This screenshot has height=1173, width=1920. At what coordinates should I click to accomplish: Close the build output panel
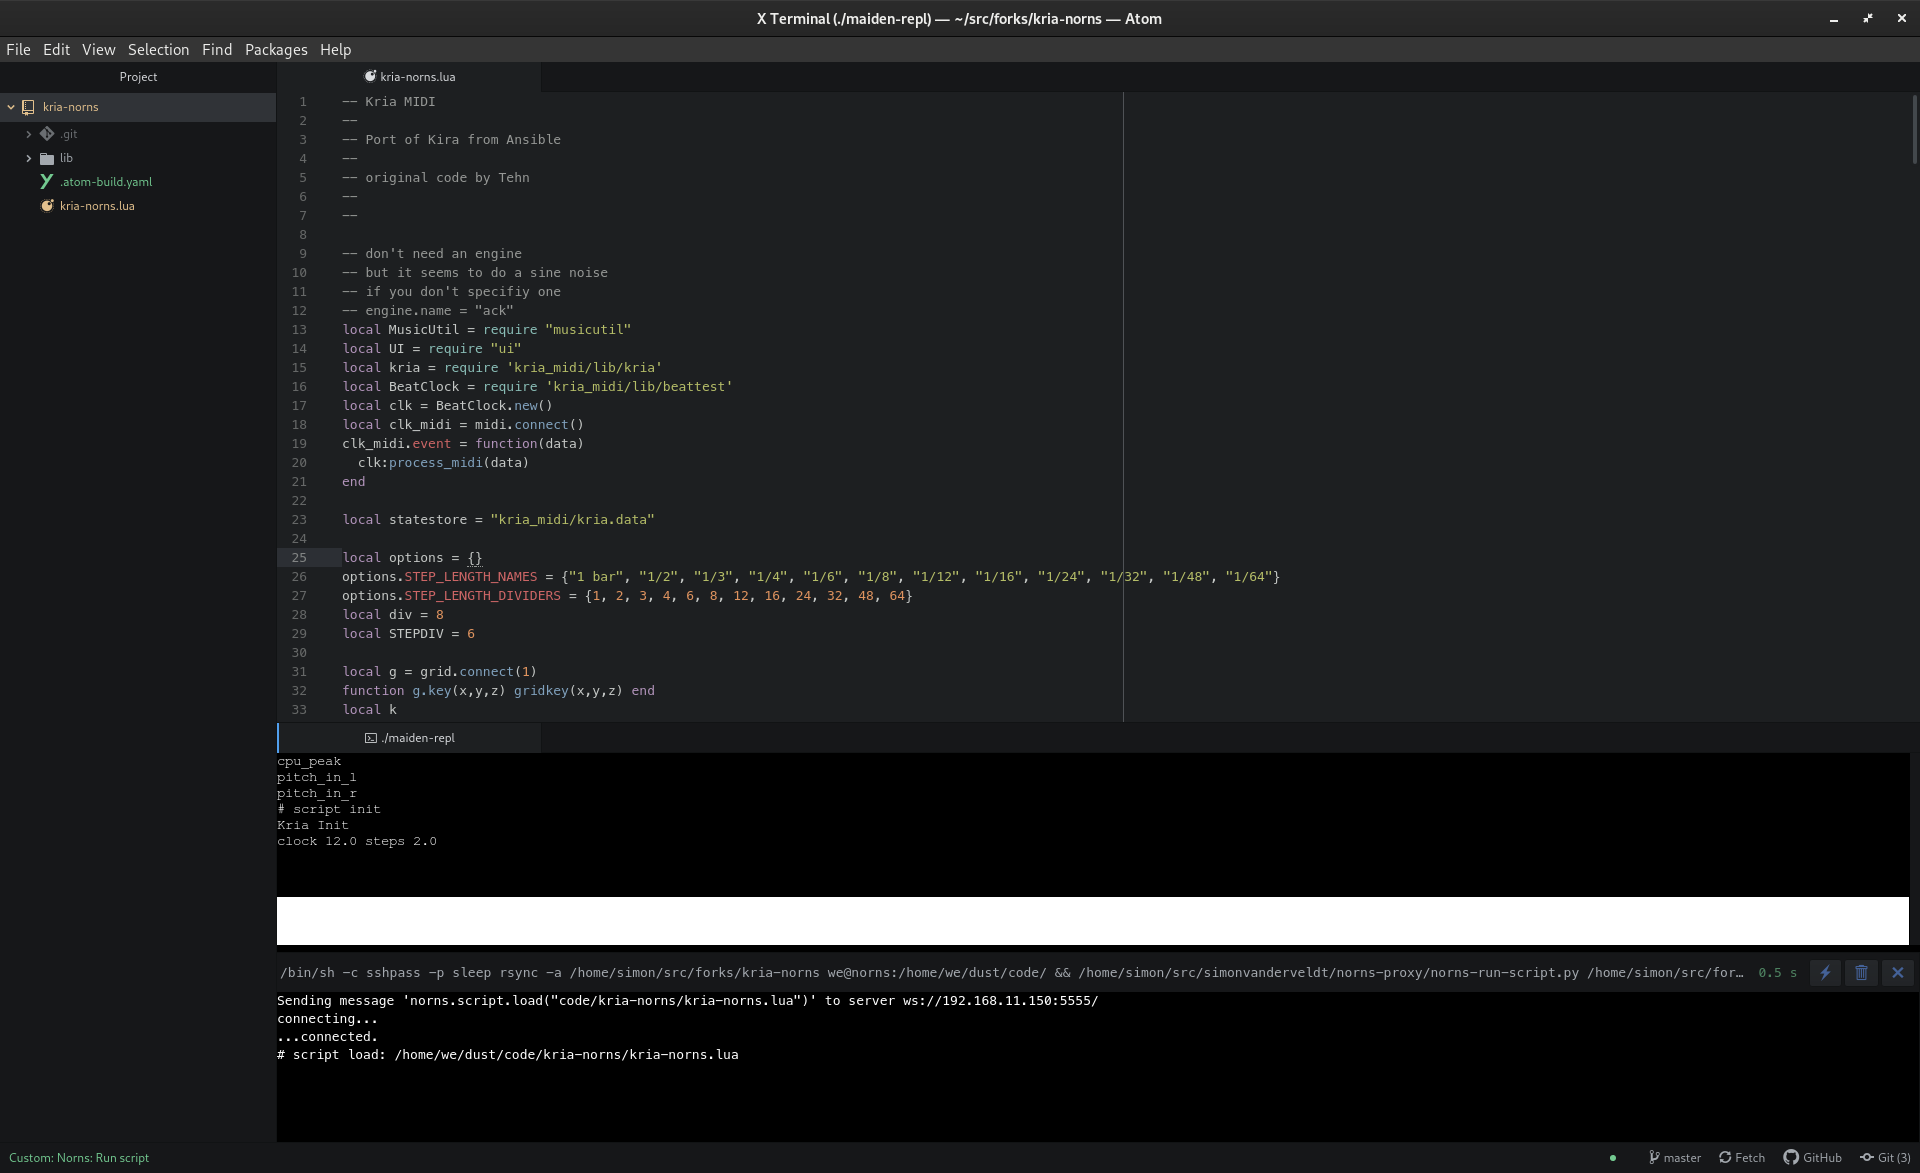click(1897, 973)
